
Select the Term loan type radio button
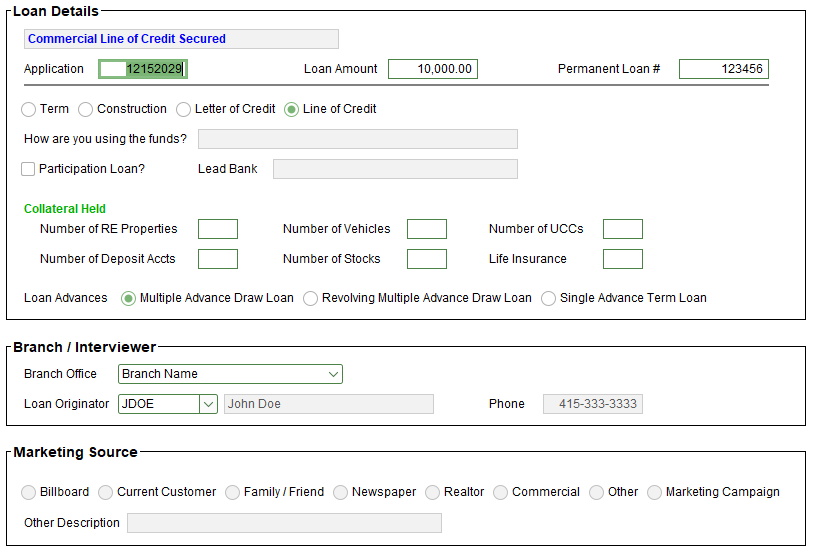29,109
